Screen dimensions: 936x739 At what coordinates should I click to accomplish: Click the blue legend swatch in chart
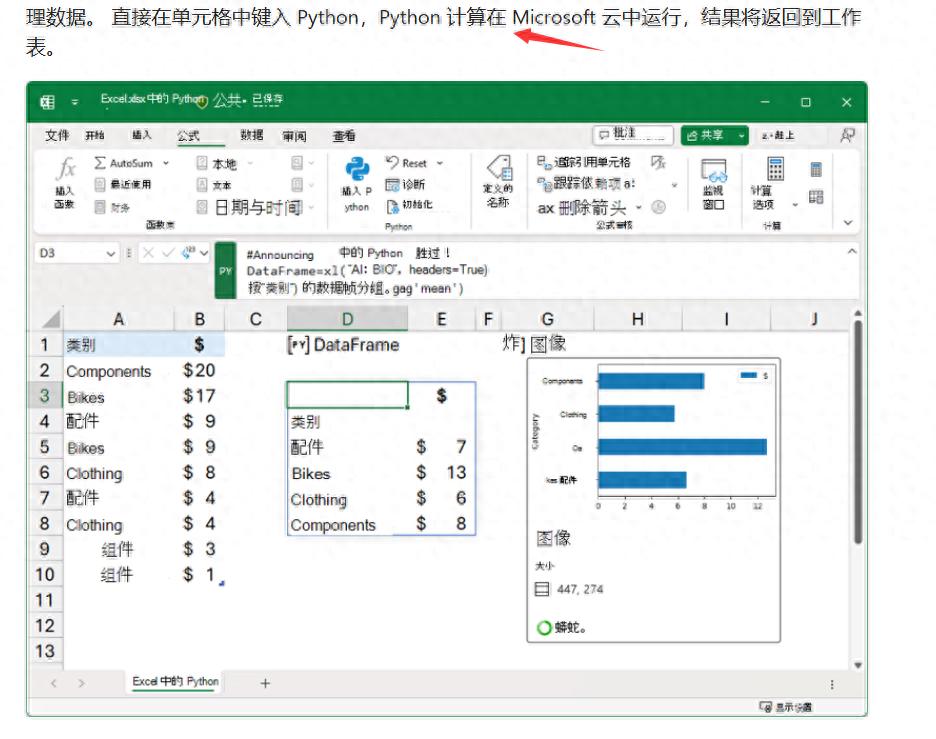pos(749,375)
